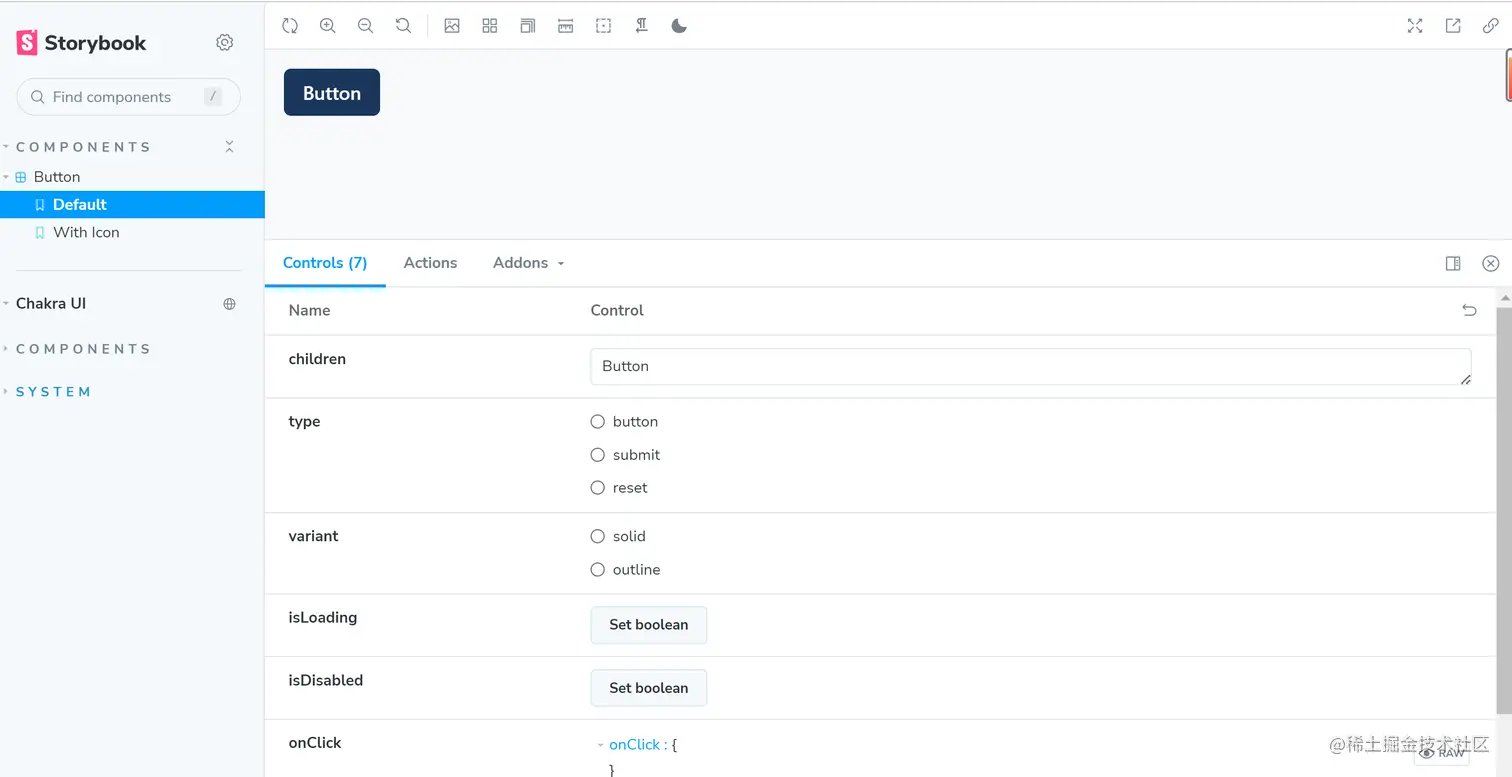Set boolean for isLoading
This screenshot has height=777, width=1512.
pyautogui.click(x=649, y=625)
